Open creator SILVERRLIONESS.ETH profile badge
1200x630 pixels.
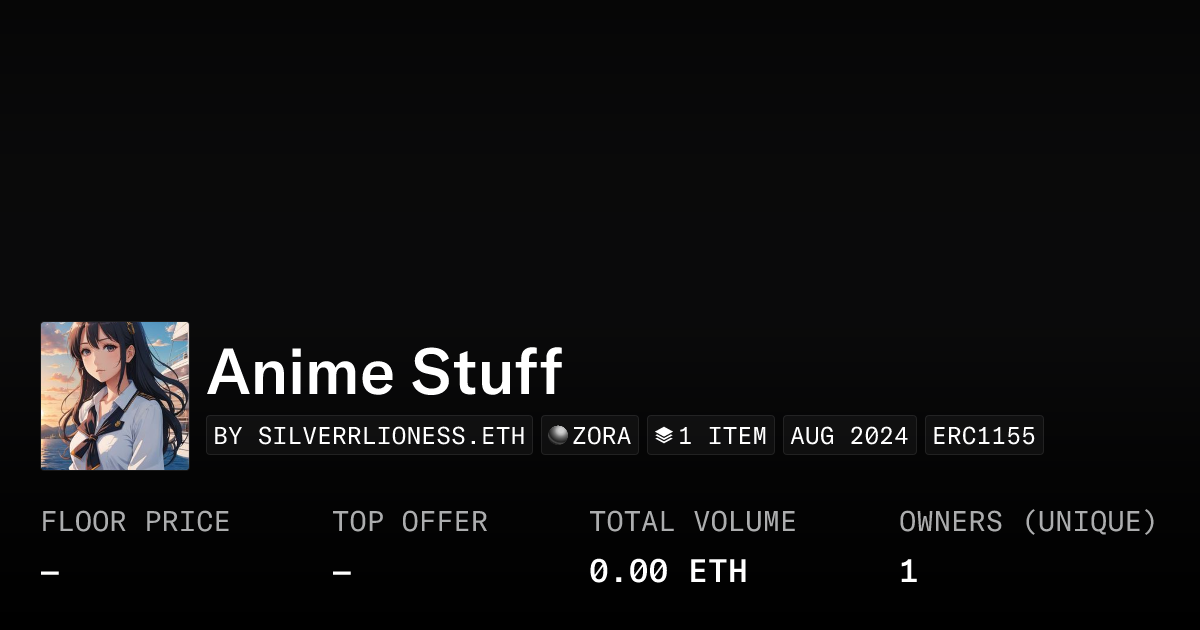pyautogui.click(x=369, y=436)
